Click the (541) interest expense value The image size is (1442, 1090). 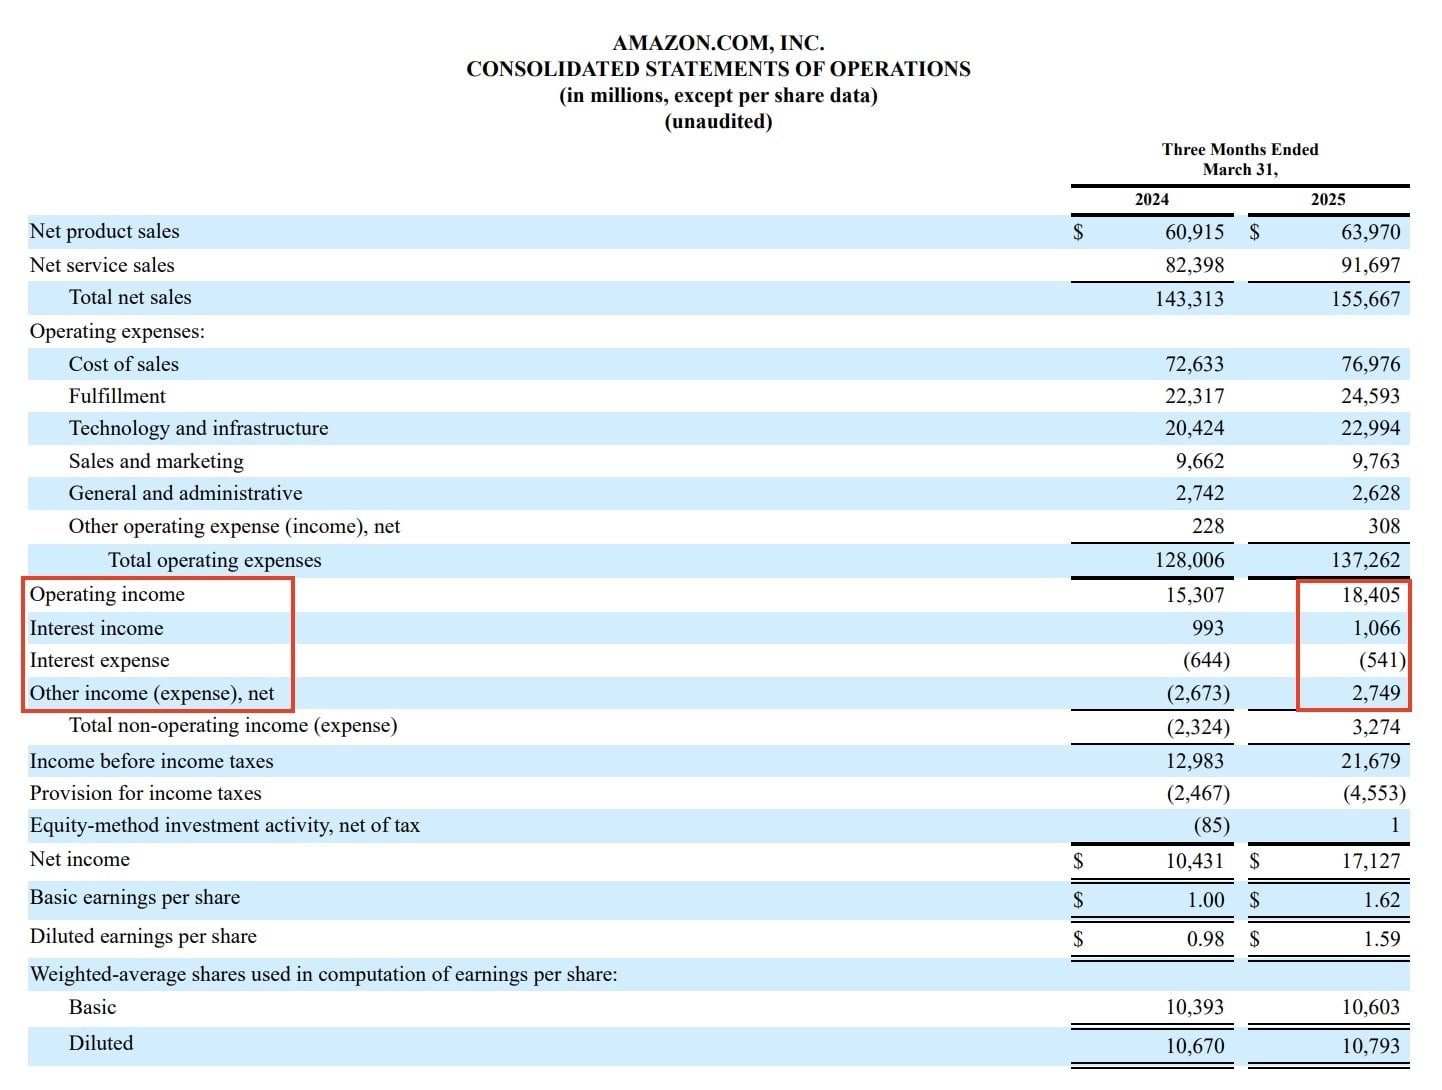[x=1381, y=661]
